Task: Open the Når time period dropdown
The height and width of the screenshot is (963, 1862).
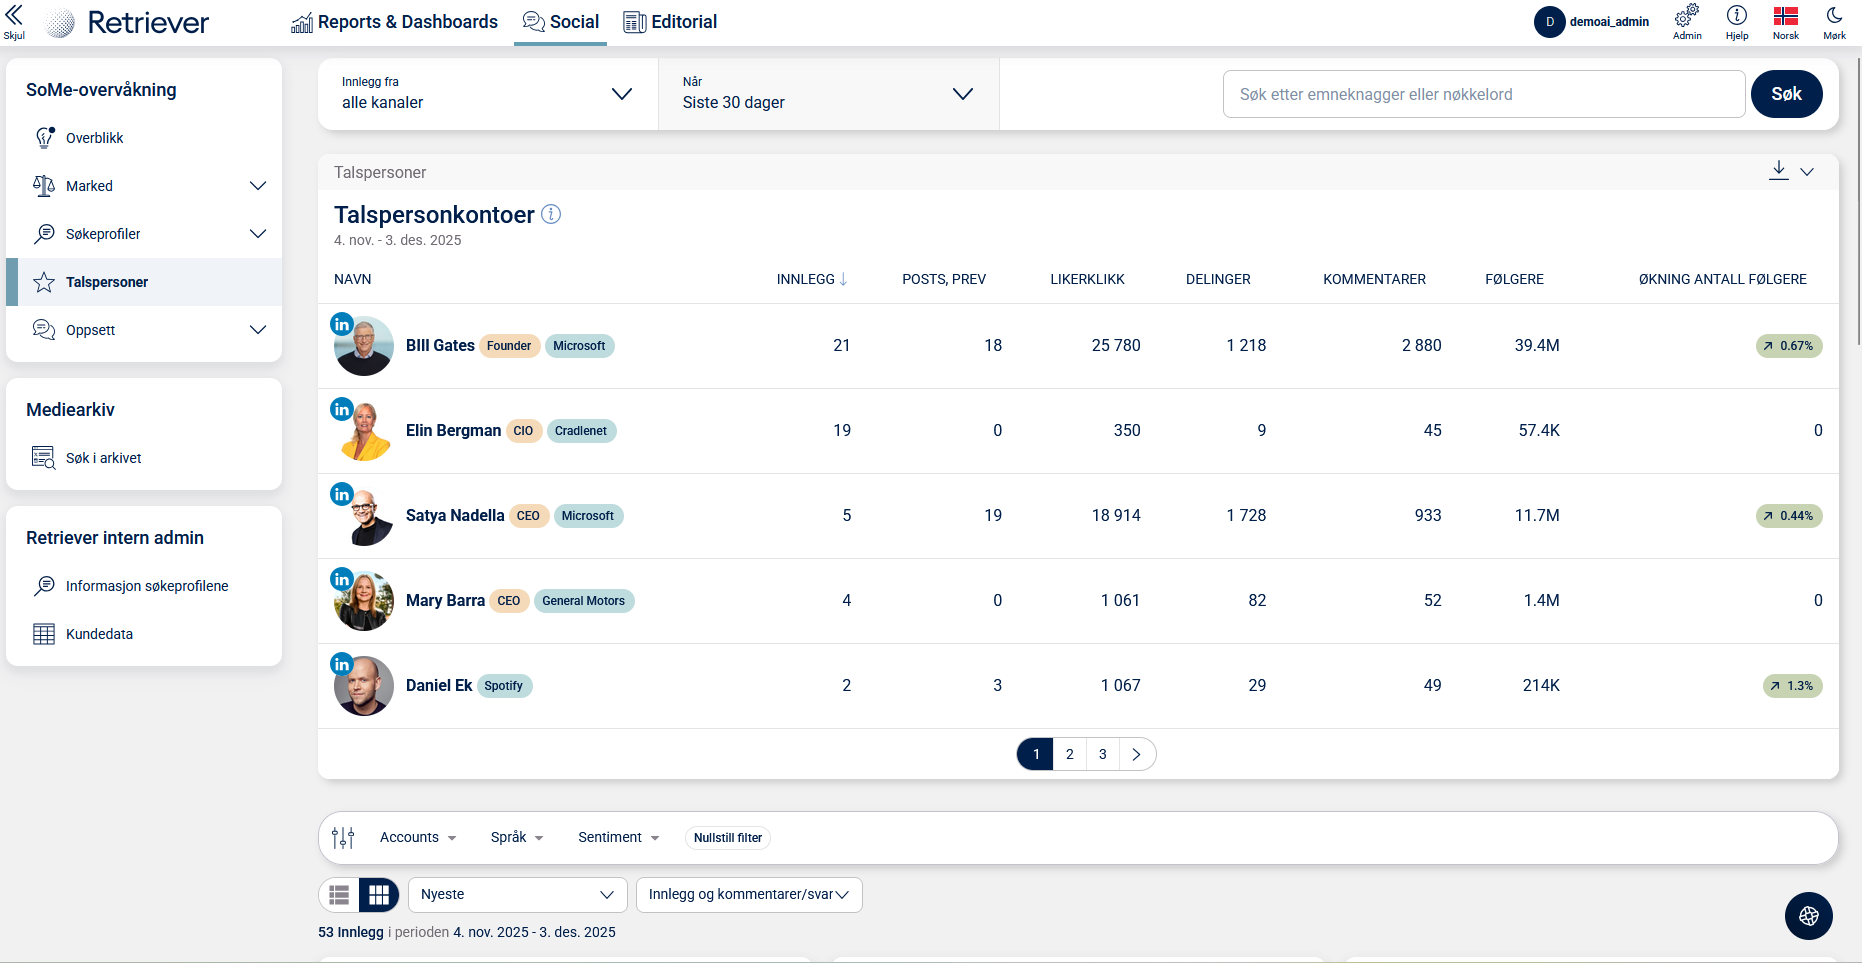Action: [x=828, y=94]
